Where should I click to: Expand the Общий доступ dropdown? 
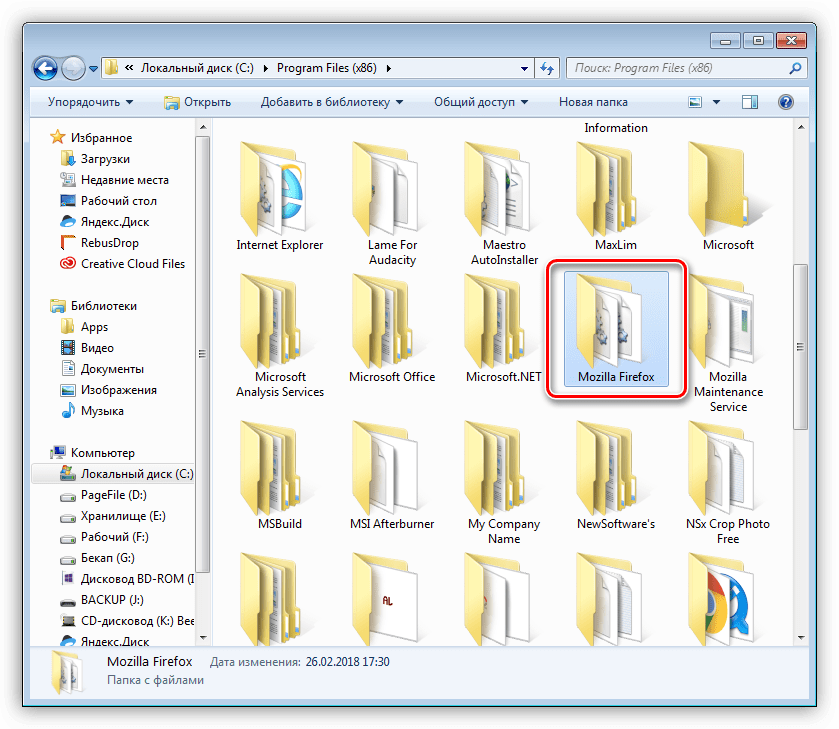point(481,102)
